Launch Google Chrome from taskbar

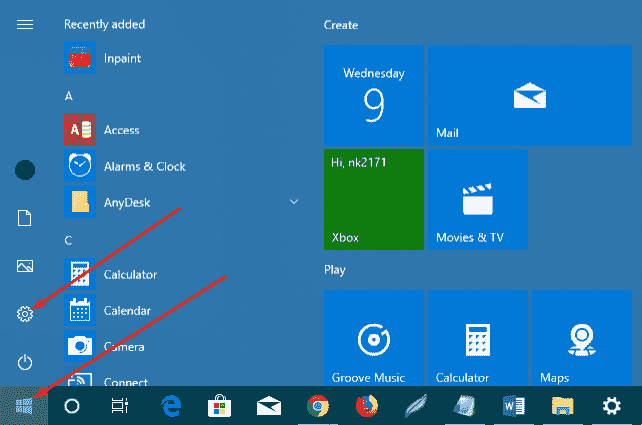pyautogui.click(x=318, y=406)
